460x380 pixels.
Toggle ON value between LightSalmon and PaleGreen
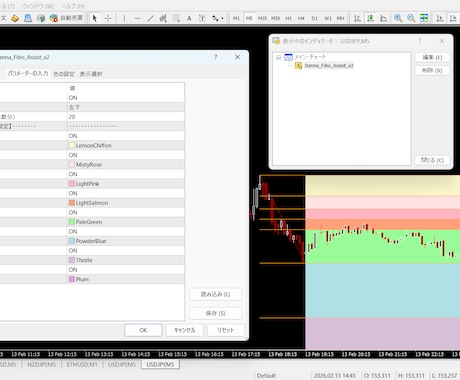126,212
